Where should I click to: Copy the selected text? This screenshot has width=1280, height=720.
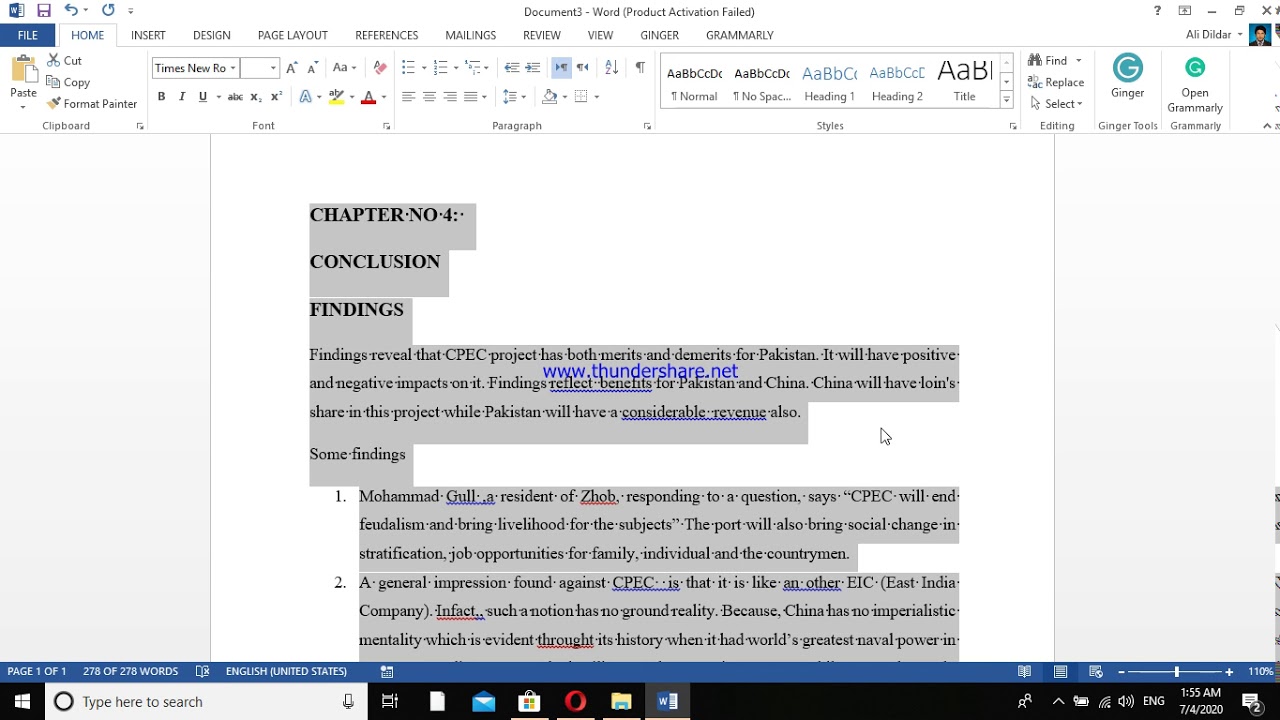point(68,82)
